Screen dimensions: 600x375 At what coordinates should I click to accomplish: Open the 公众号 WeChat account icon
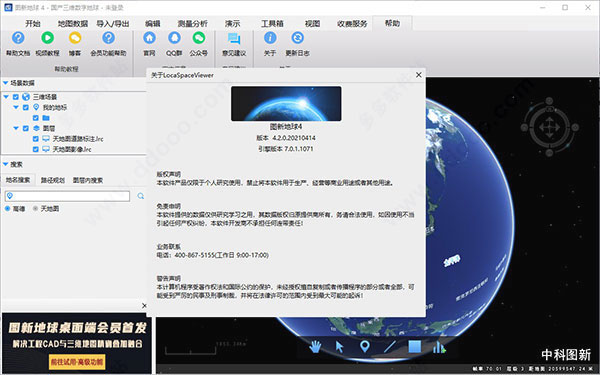(199, 38)
